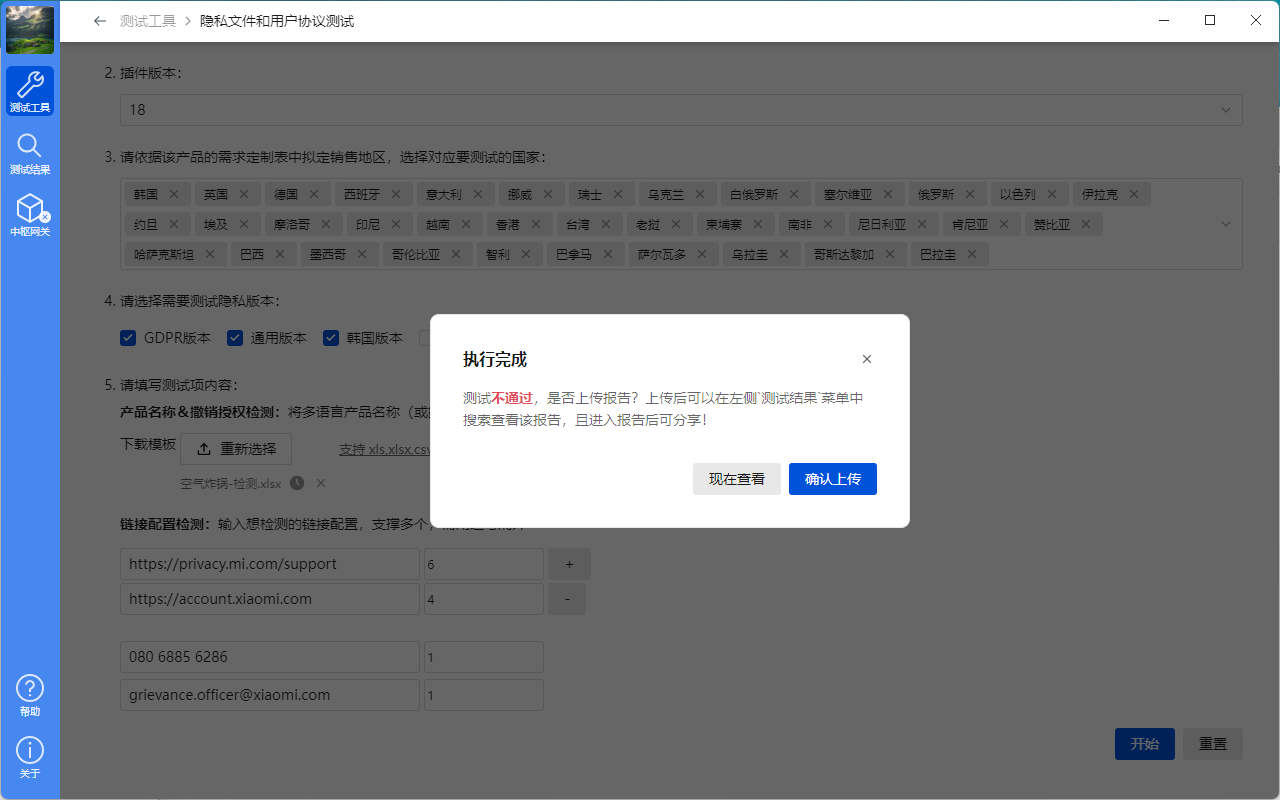The width and height of the screenshot is (1280, 800).
Task: Remove the 瑞士 country tag
Action: (618, 194)
